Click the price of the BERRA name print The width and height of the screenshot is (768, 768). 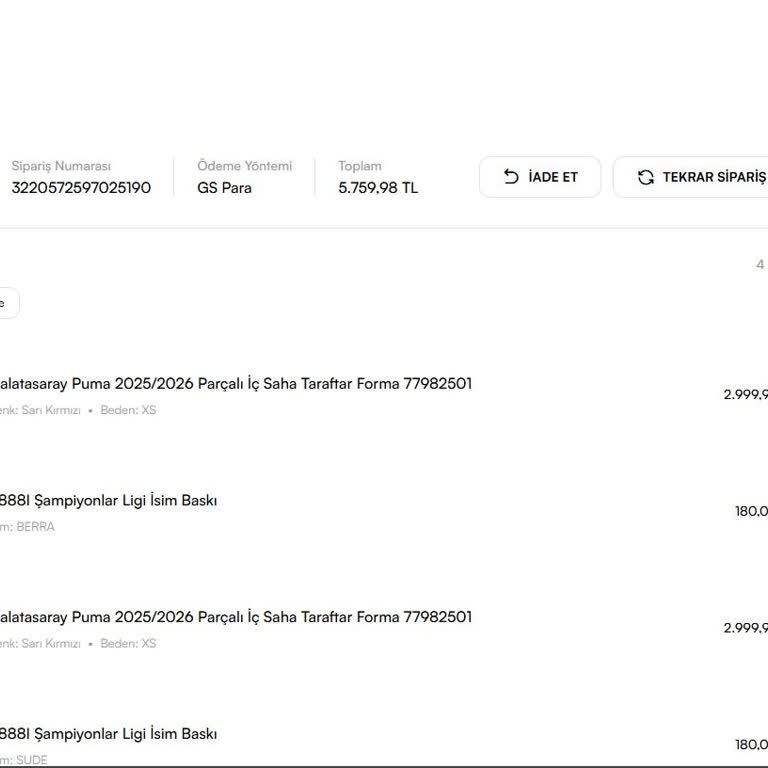point(751,511)
